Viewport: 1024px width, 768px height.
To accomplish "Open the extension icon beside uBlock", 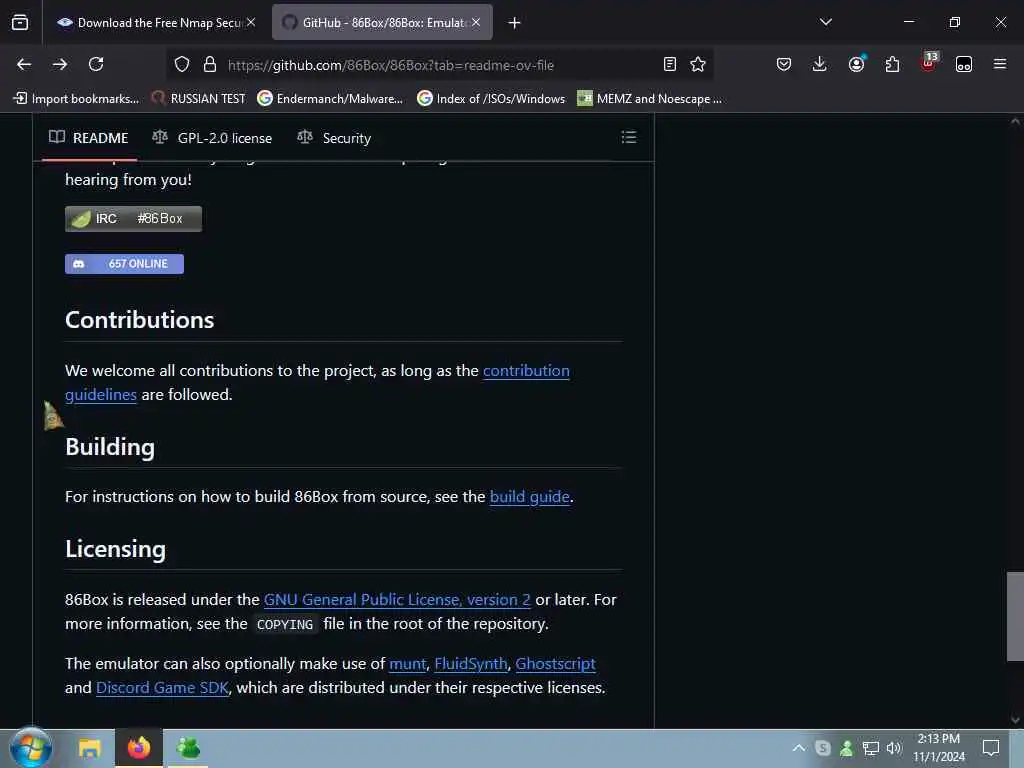I will pyautogui.click(x=964, y=64).
